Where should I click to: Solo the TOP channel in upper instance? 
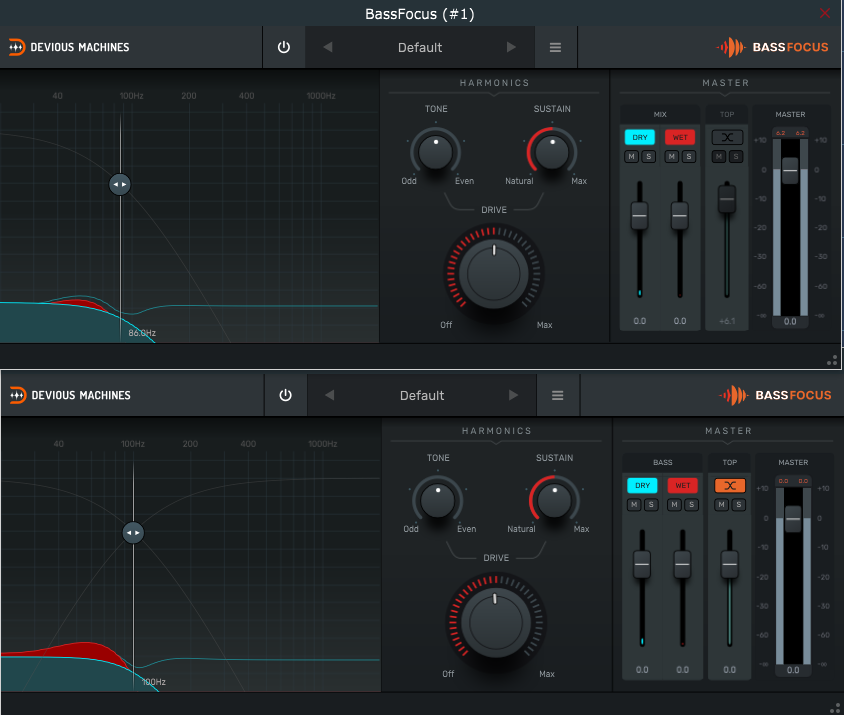(736, 157)
